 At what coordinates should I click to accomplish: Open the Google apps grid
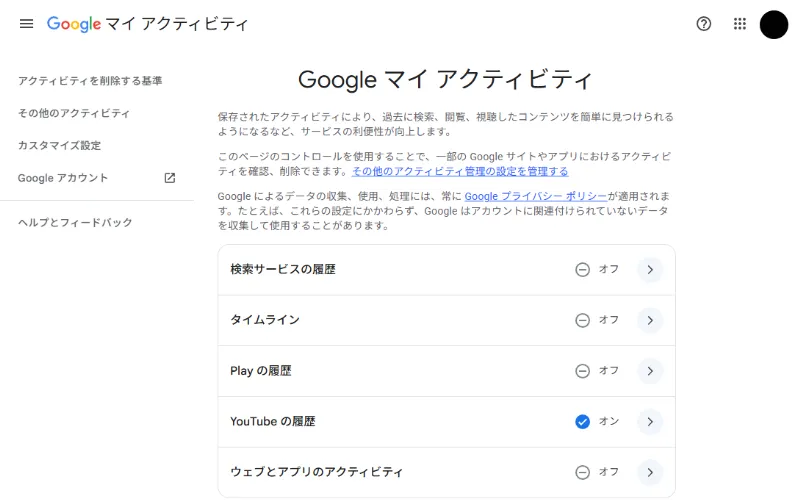pyautogui.click(x=740, y=23)
